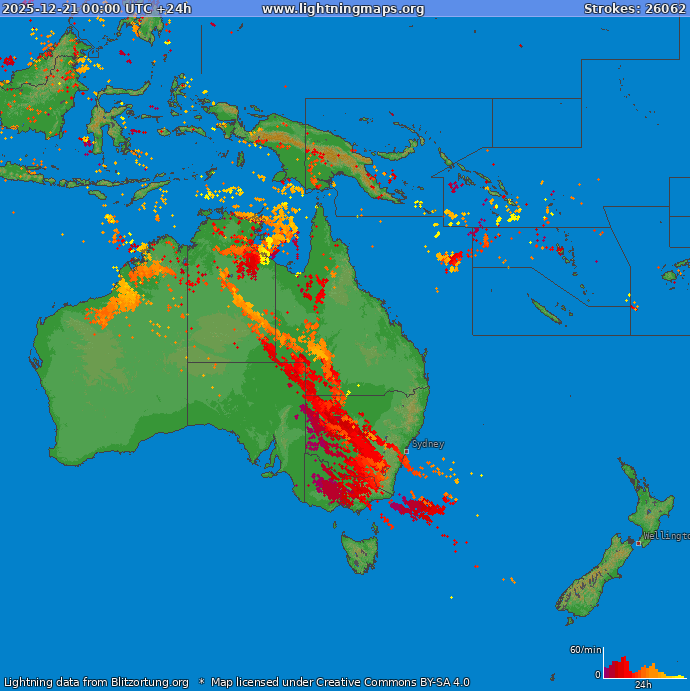Image resolution: width=690 pixels, height=691 pixels.
Task: Click the 60/min scale label
Action: click(585, 650)
